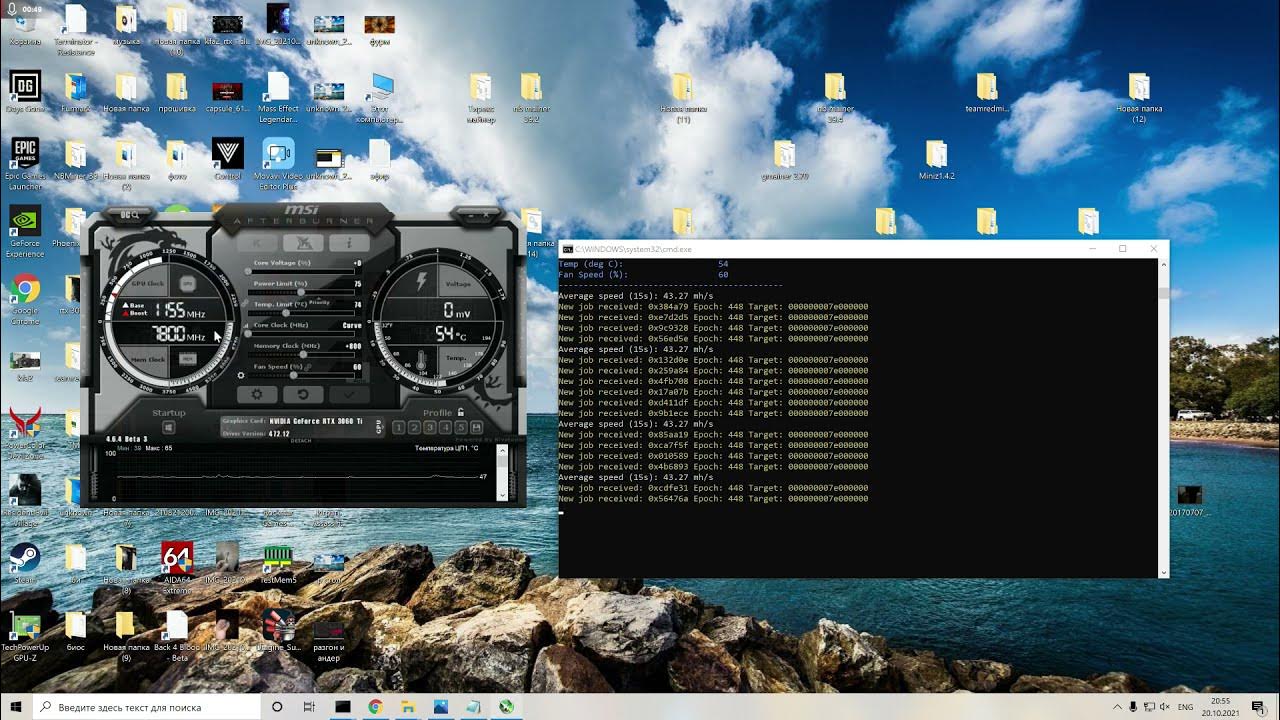This screenshot has width=1280, height=720.
Task: Select GeForce Experience desktop icon
Action: tap(25, 233)
